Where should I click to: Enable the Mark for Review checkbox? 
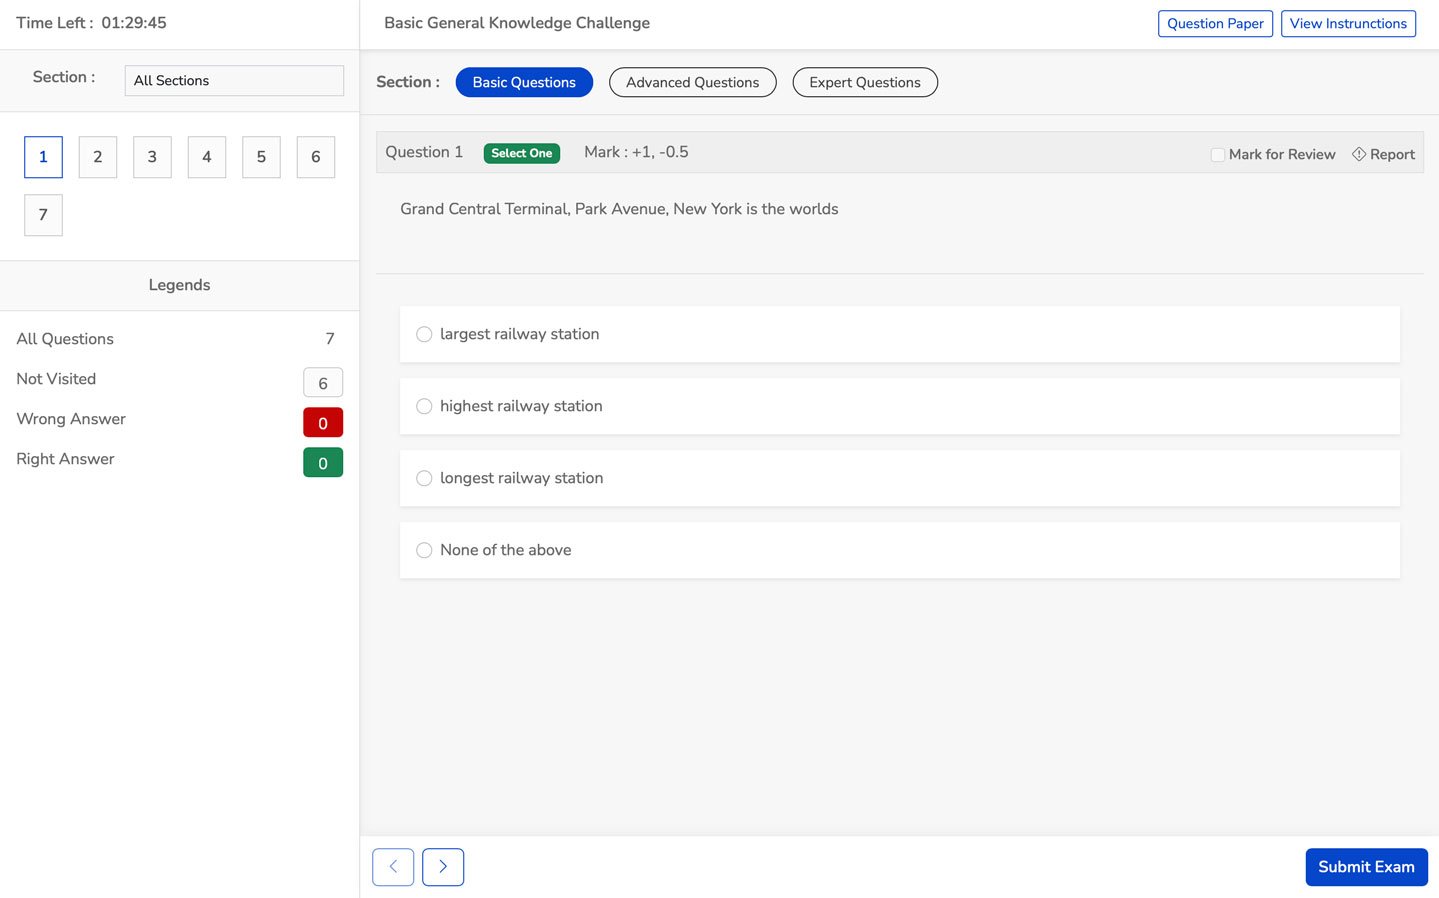(1217, 155)
